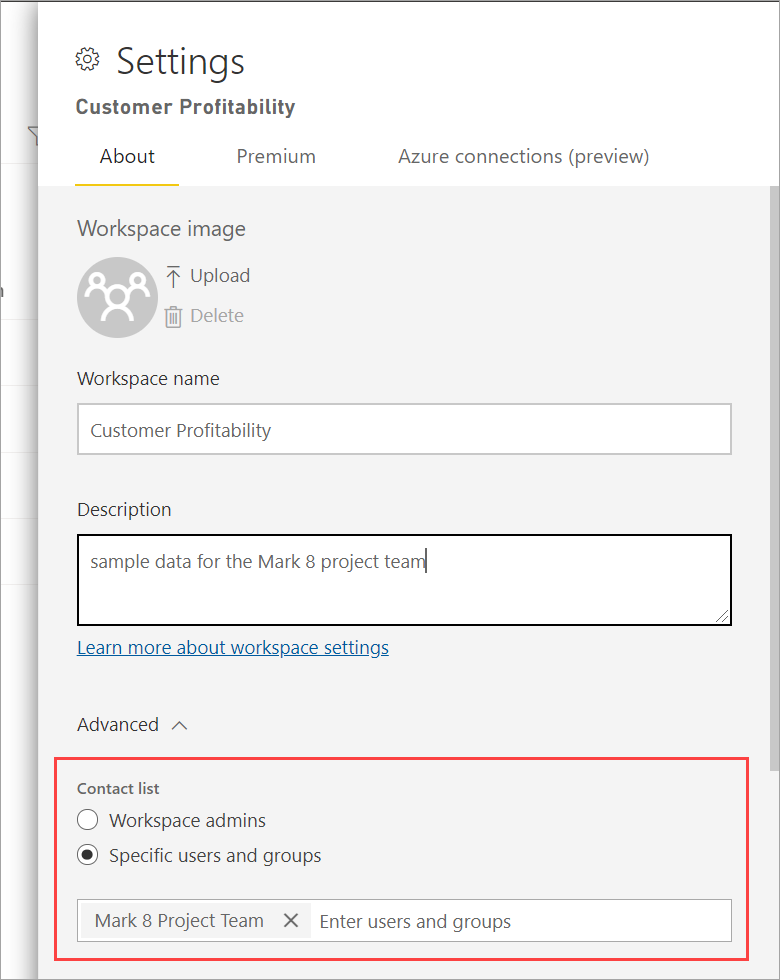The width and height of the screenshot is (780, 980).
Task: Click the Learn more about workspace settings link
Action: (233, 647)
